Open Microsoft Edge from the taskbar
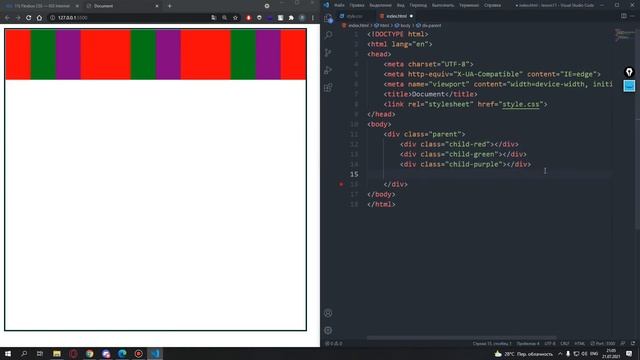640x360 pixels. point(122,354)
